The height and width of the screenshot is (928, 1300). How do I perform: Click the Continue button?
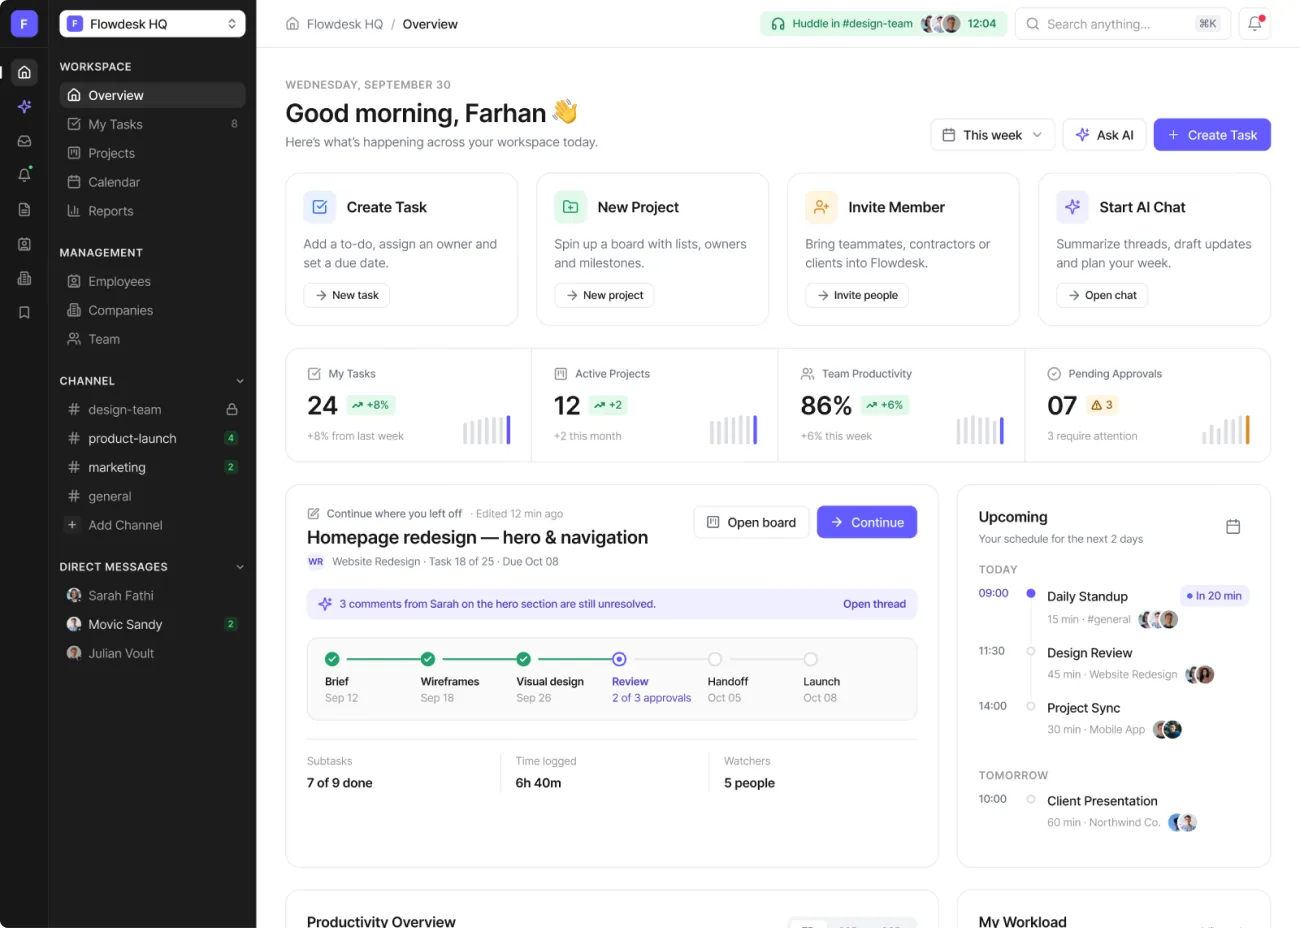point(867,522)
